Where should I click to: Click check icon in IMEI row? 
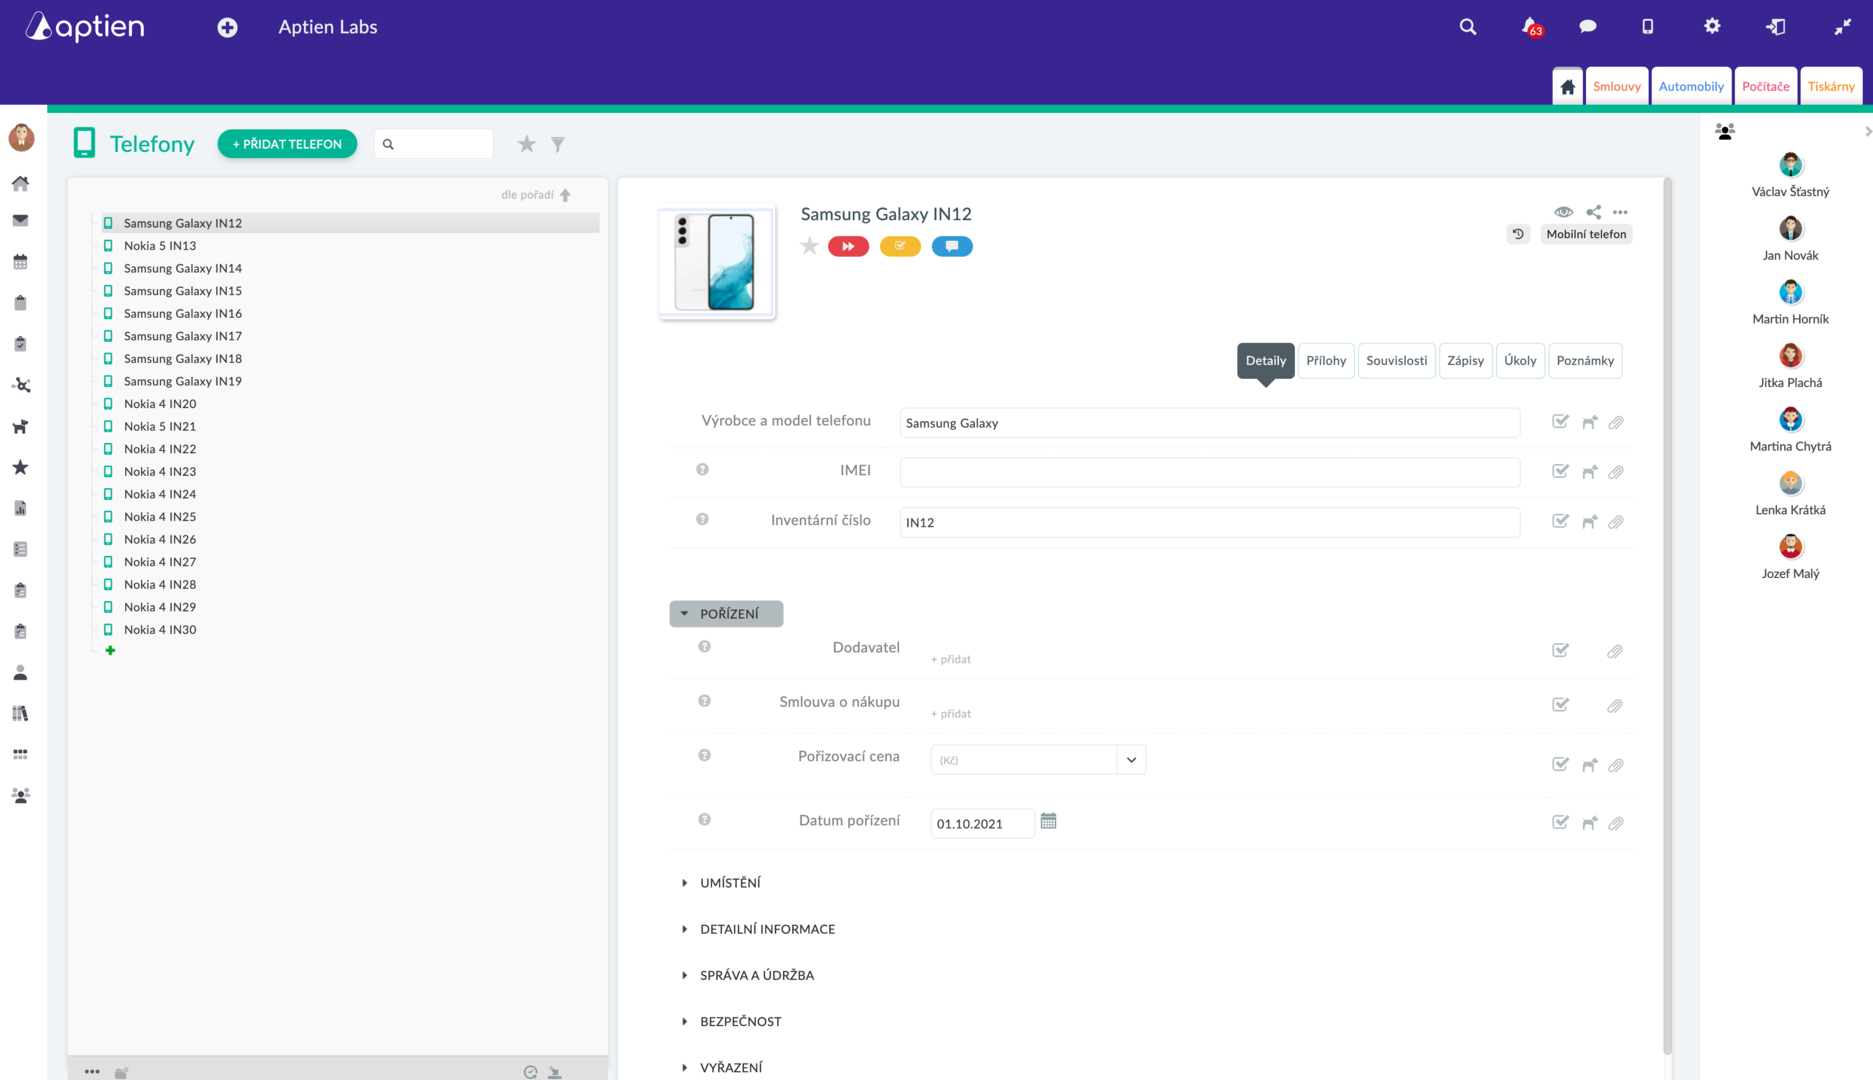[x=1560, y=471]
